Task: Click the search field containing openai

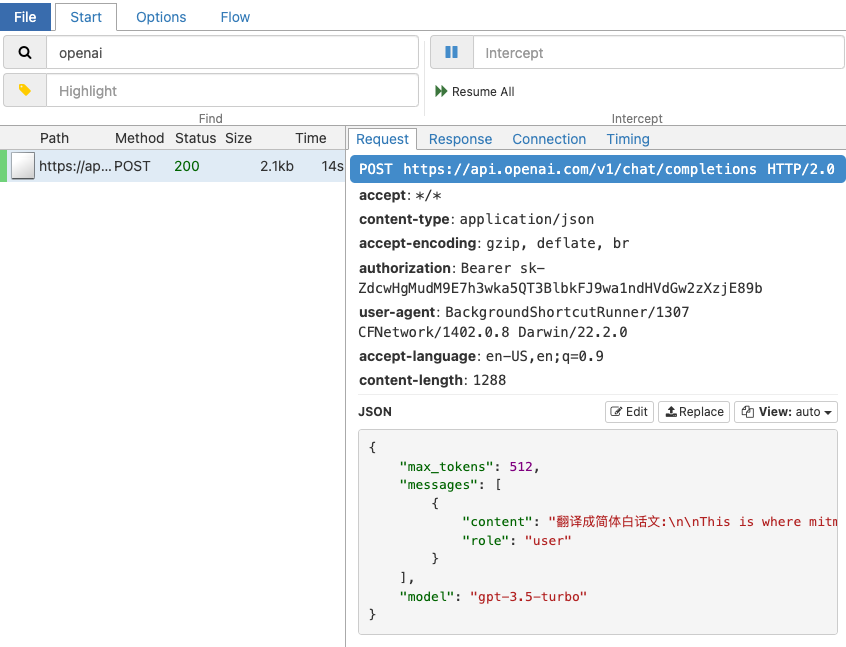Action: click(233, 52)
